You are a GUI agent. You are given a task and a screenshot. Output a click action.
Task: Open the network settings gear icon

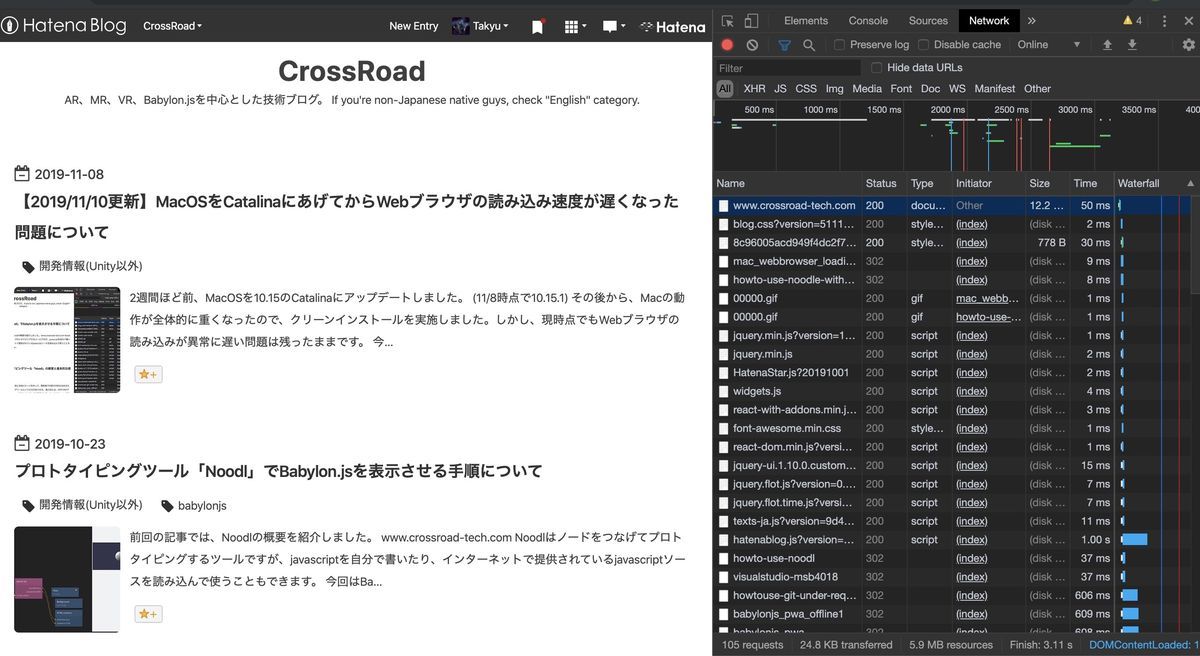click(1188, 45)
